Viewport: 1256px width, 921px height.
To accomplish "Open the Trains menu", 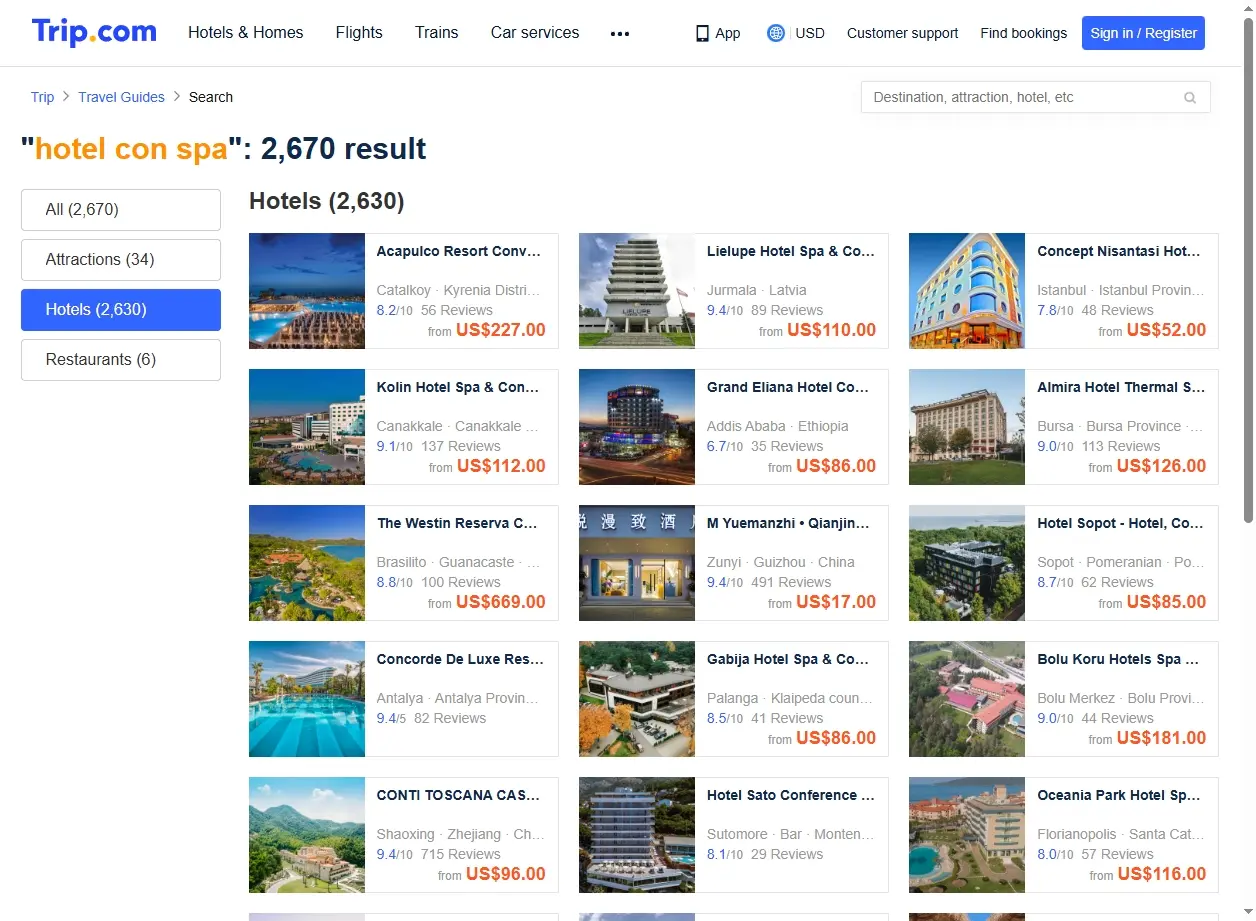I will click(x=436, y=32).
